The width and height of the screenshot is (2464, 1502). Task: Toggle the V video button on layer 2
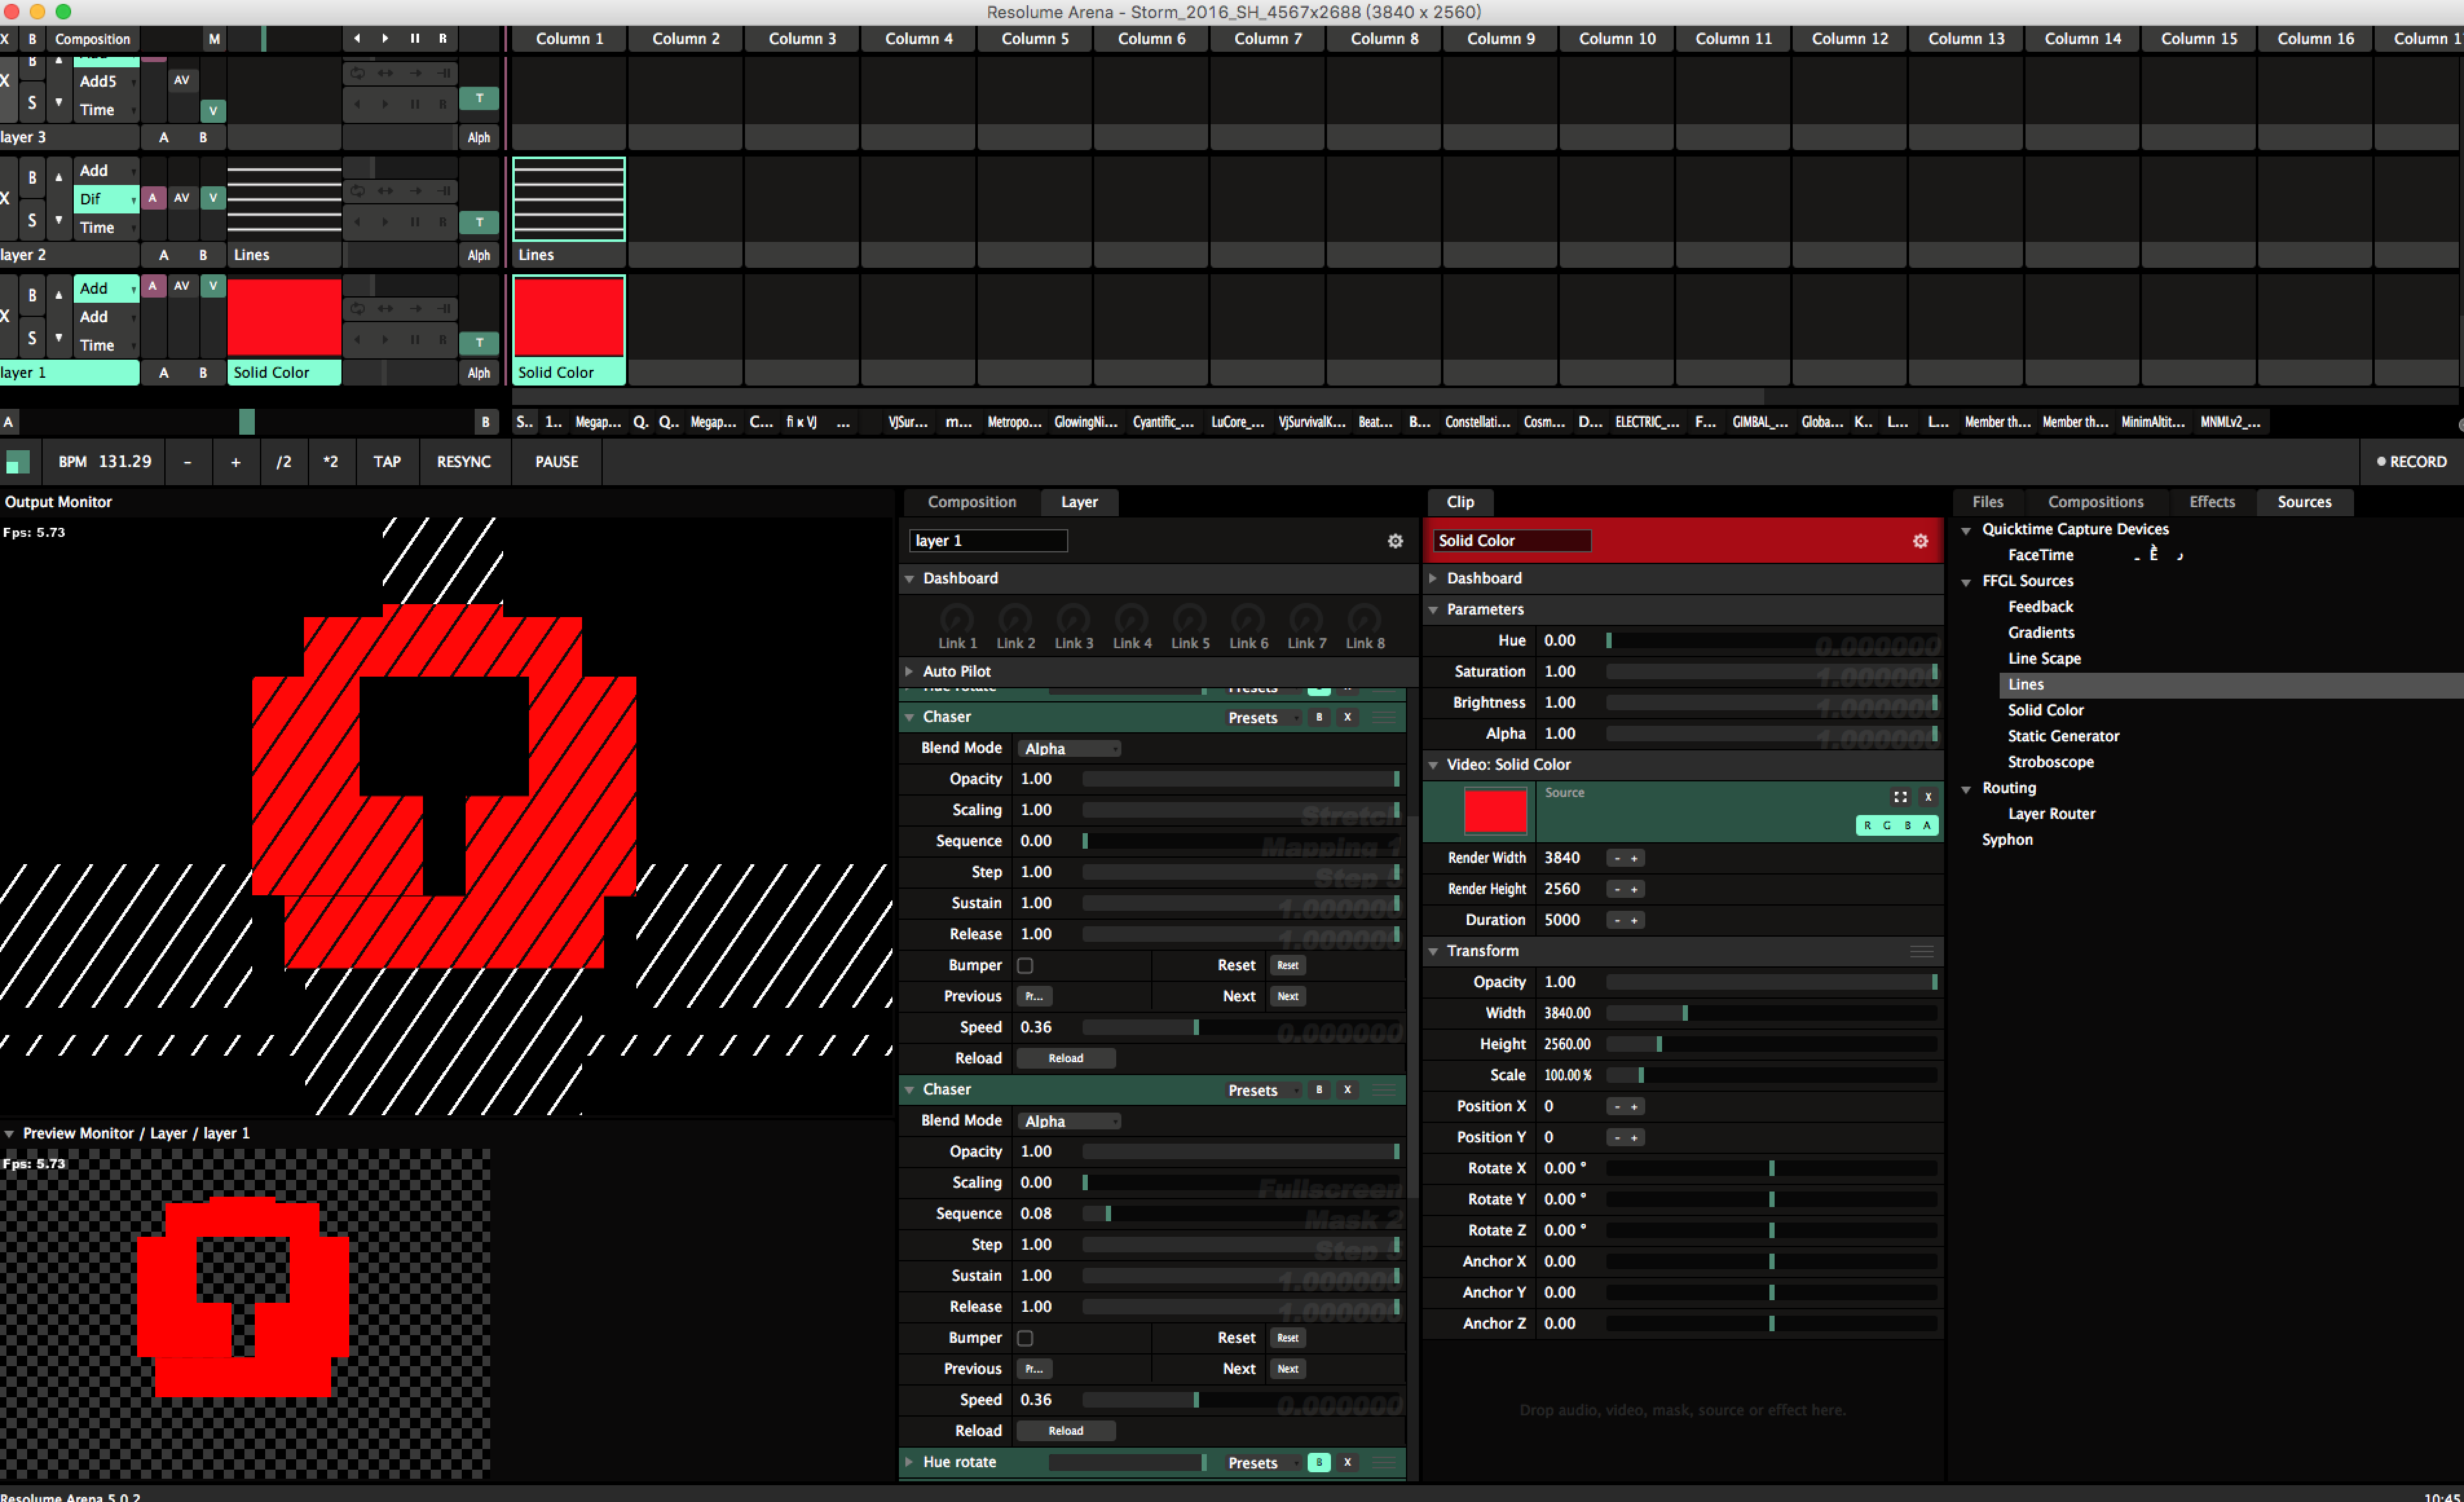point(213,198)
